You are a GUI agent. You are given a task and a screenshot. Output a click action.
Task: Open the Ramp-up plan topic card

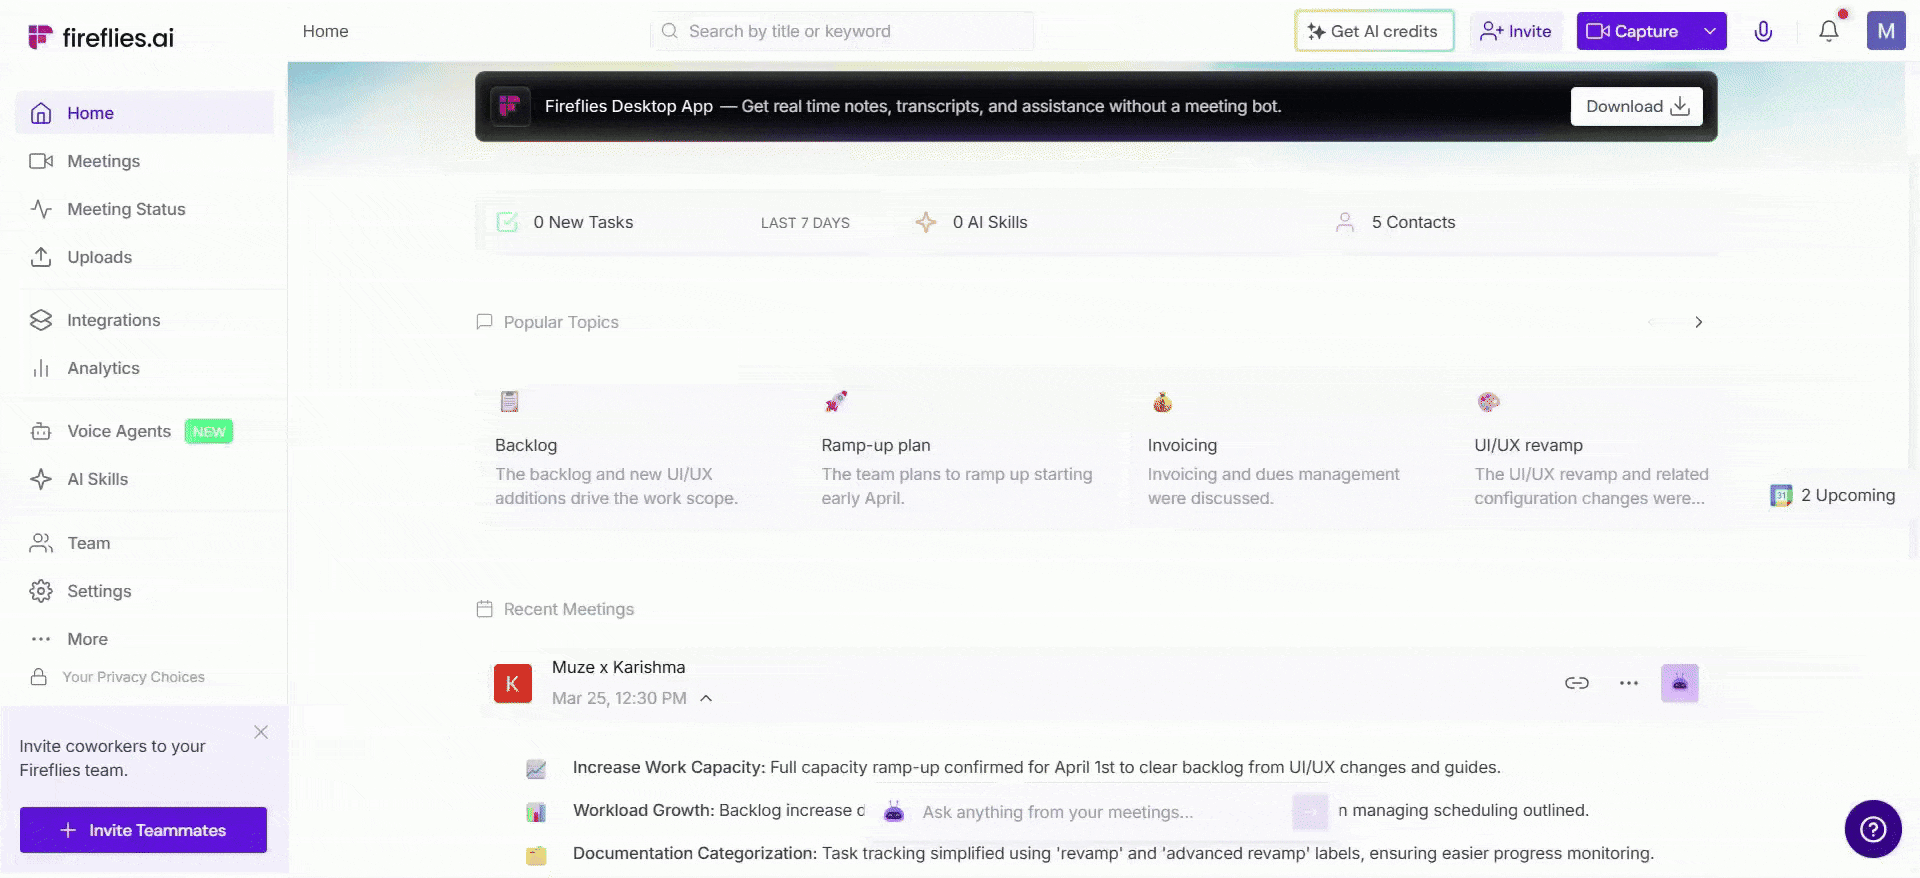957,450
